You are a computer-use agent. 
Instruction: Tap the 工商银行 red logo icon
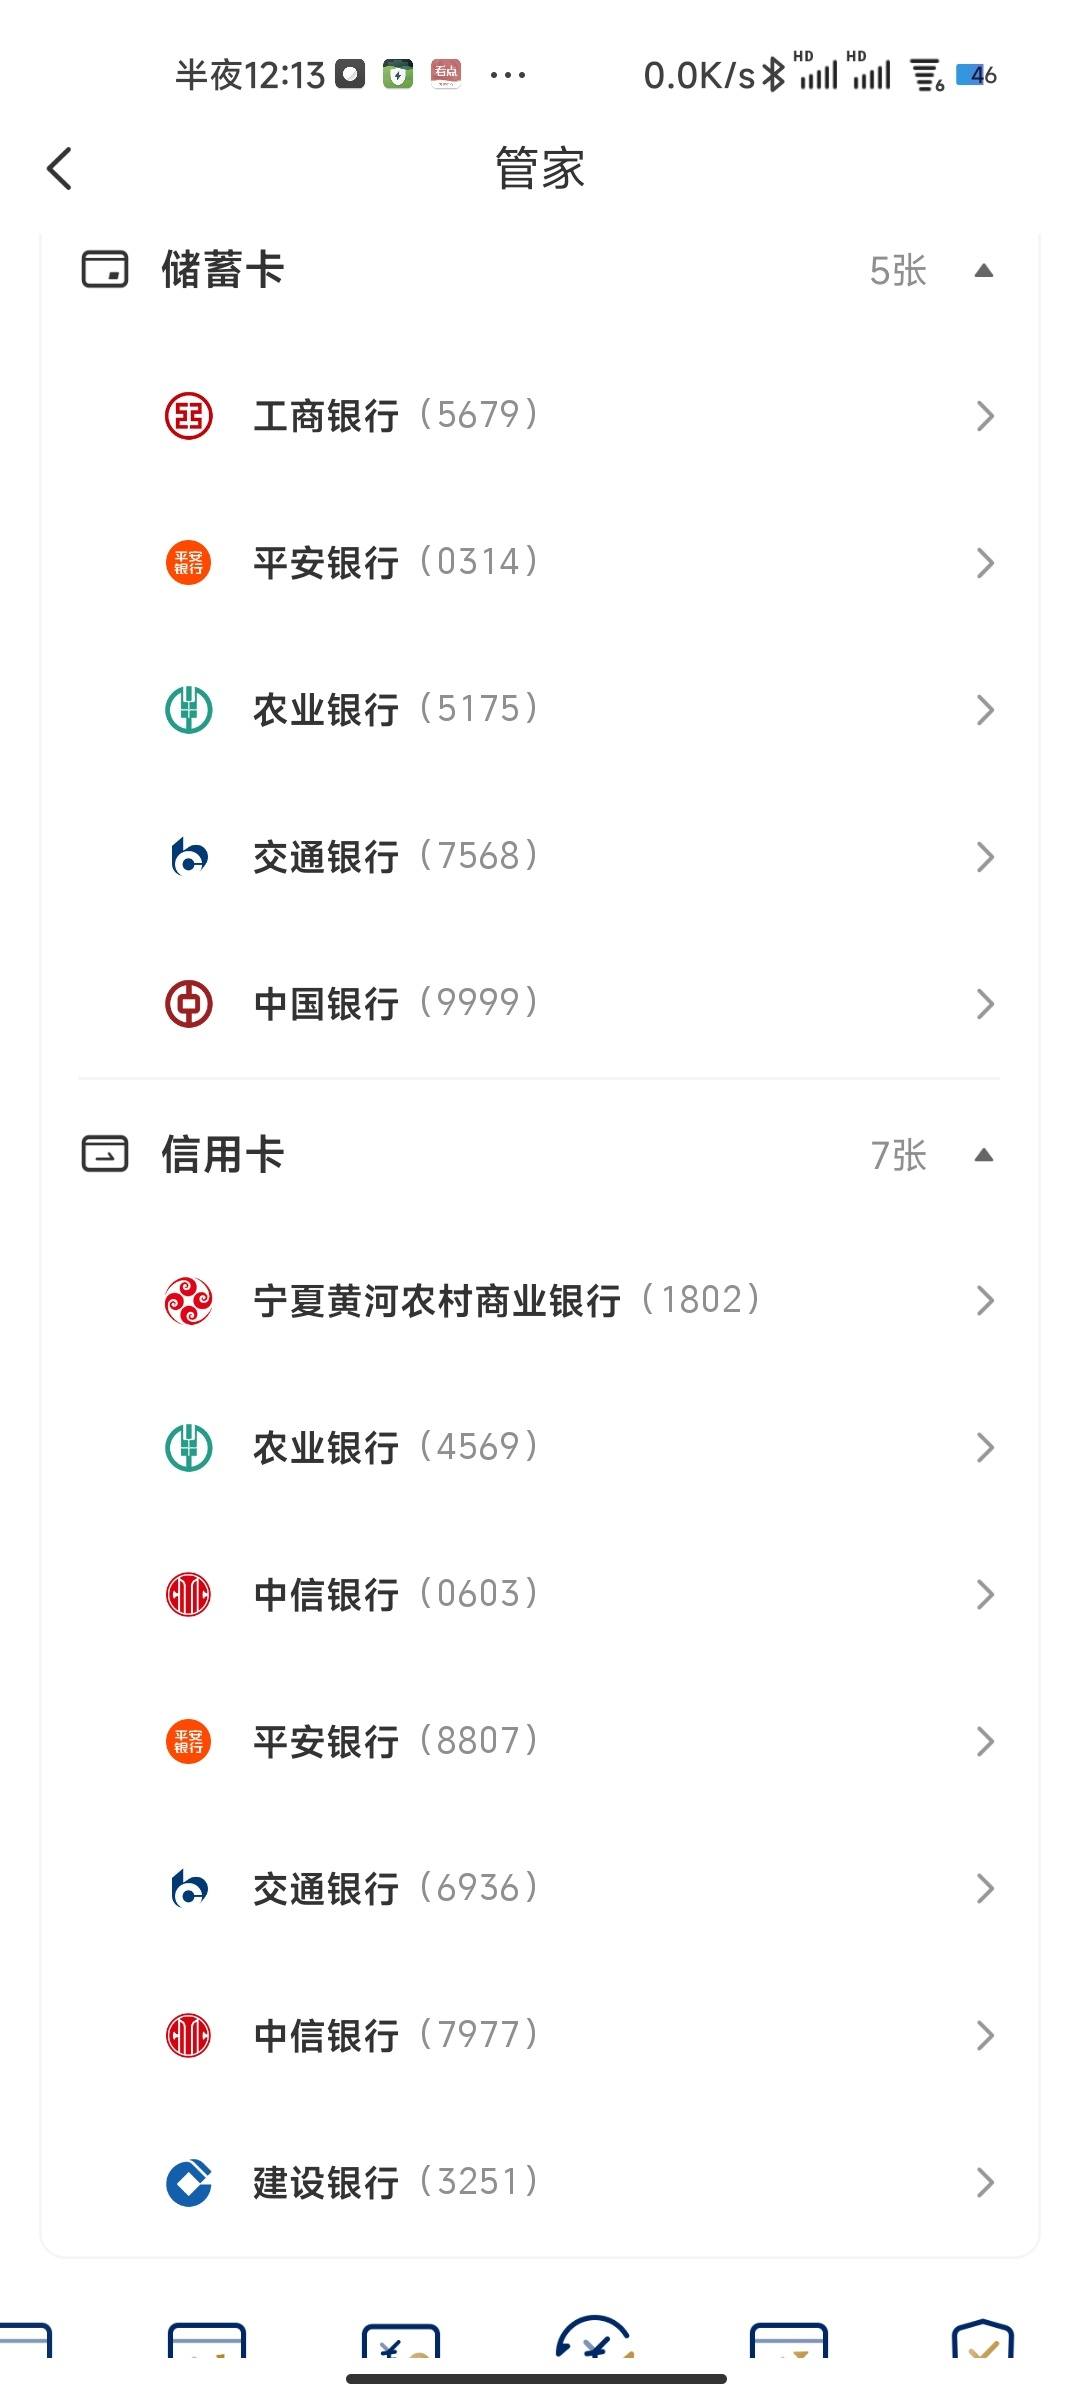click(188, 415)
